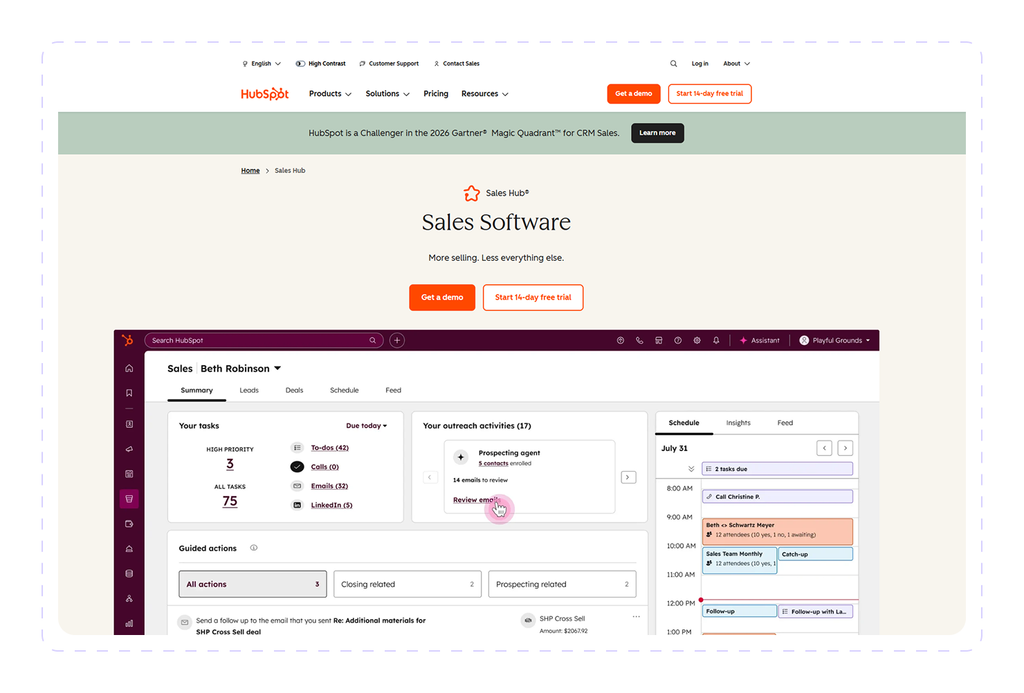Open the Schedule tab next to Deals

click(344, 391)
